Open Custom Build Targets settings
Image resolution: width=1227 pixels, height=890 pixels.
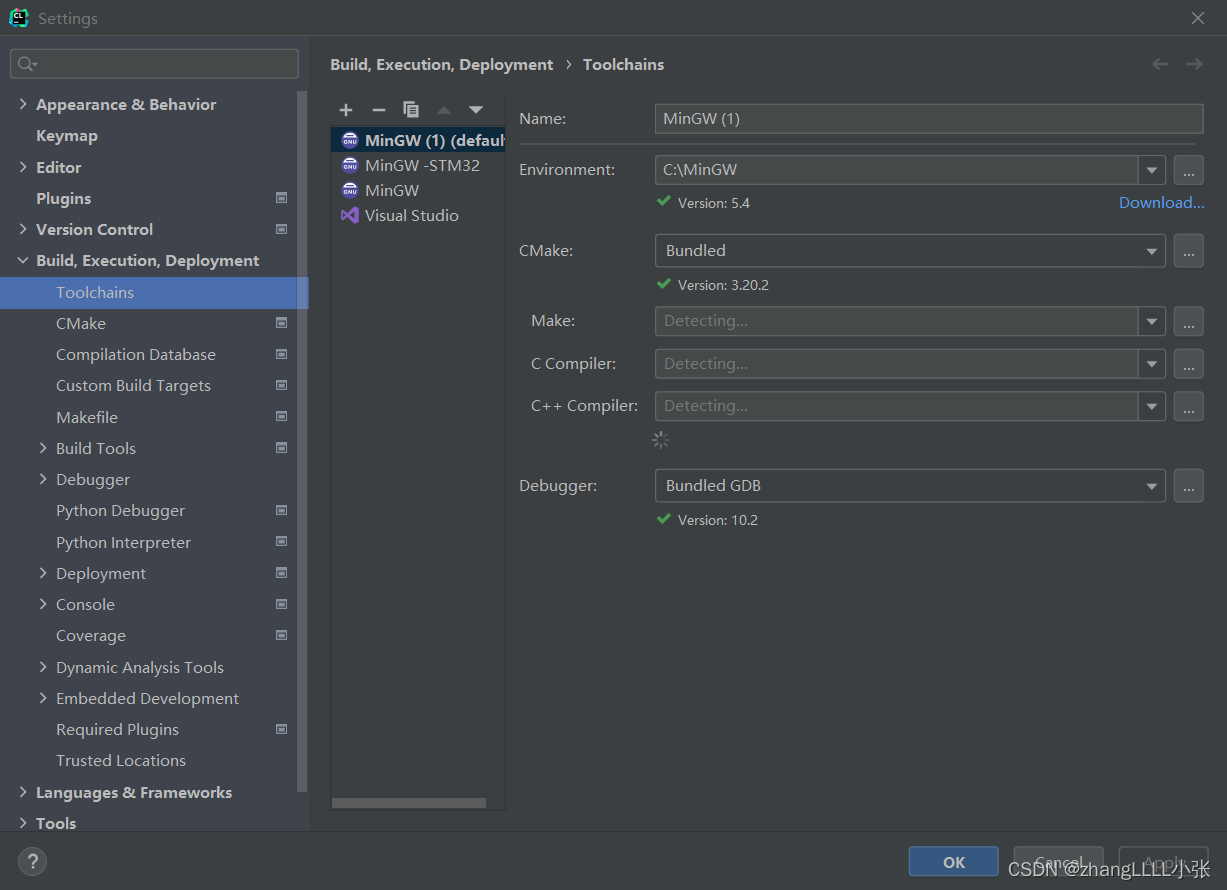[133, 385]
